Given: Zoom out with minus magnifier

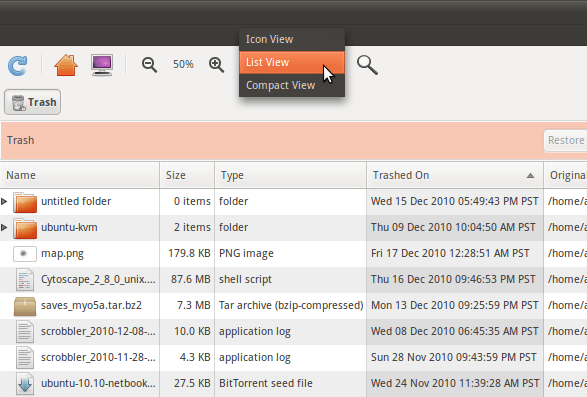Looking at the screenshot, I should tap(149, 65).
